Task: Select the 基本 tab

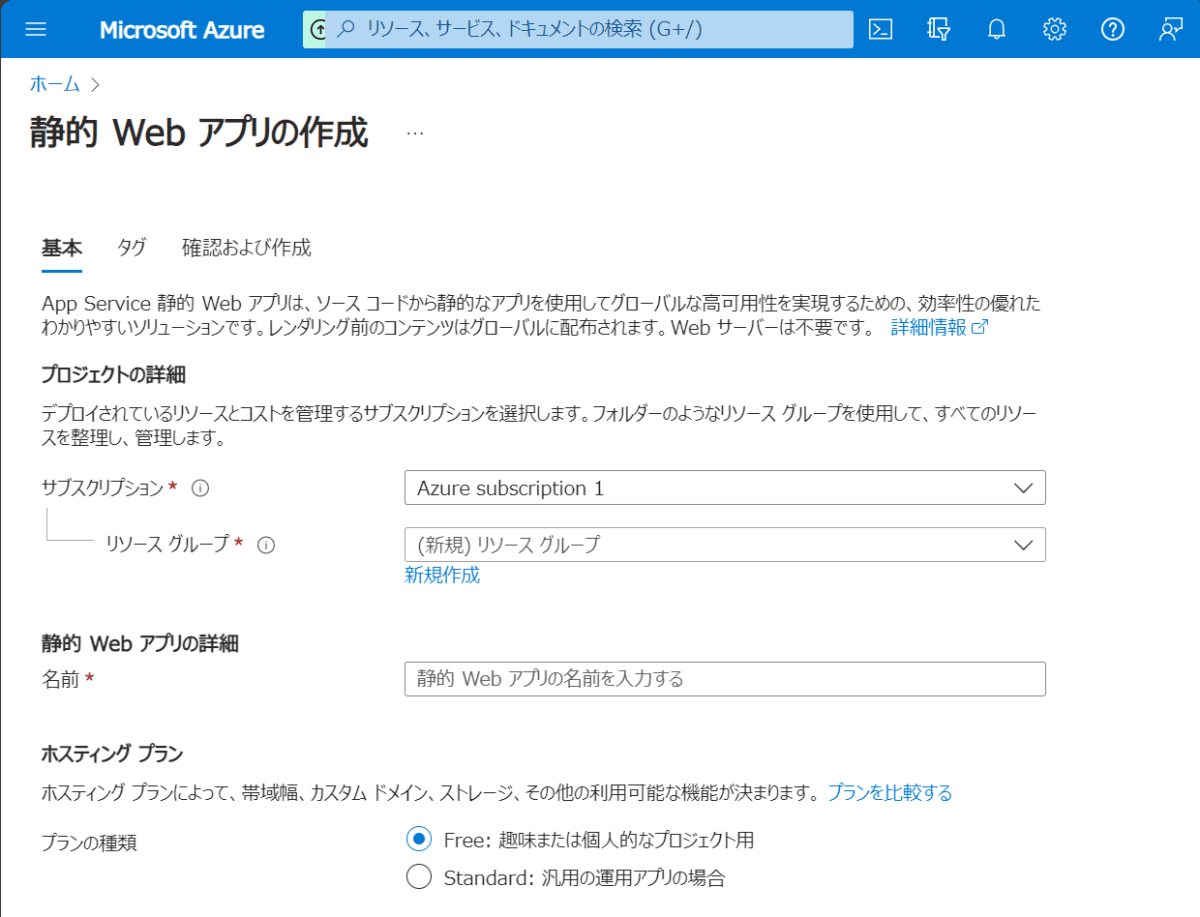Action: coord(62,248)
